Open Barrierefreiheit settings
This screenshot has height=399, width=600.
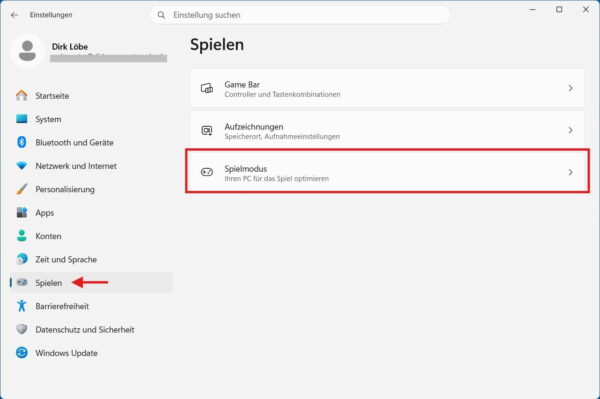91,306
